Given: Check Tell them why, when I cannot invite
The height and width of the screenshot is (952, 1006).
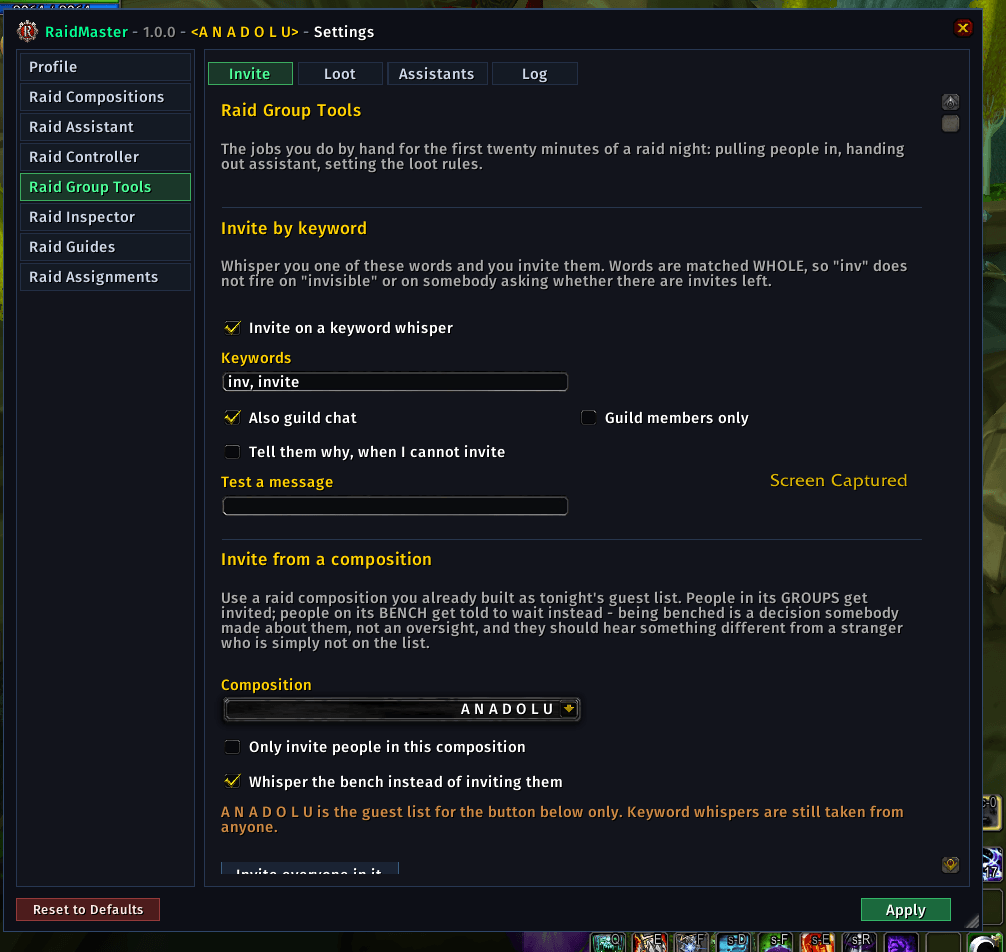Looking at the screenshot, I should click(x=232, y=452).
